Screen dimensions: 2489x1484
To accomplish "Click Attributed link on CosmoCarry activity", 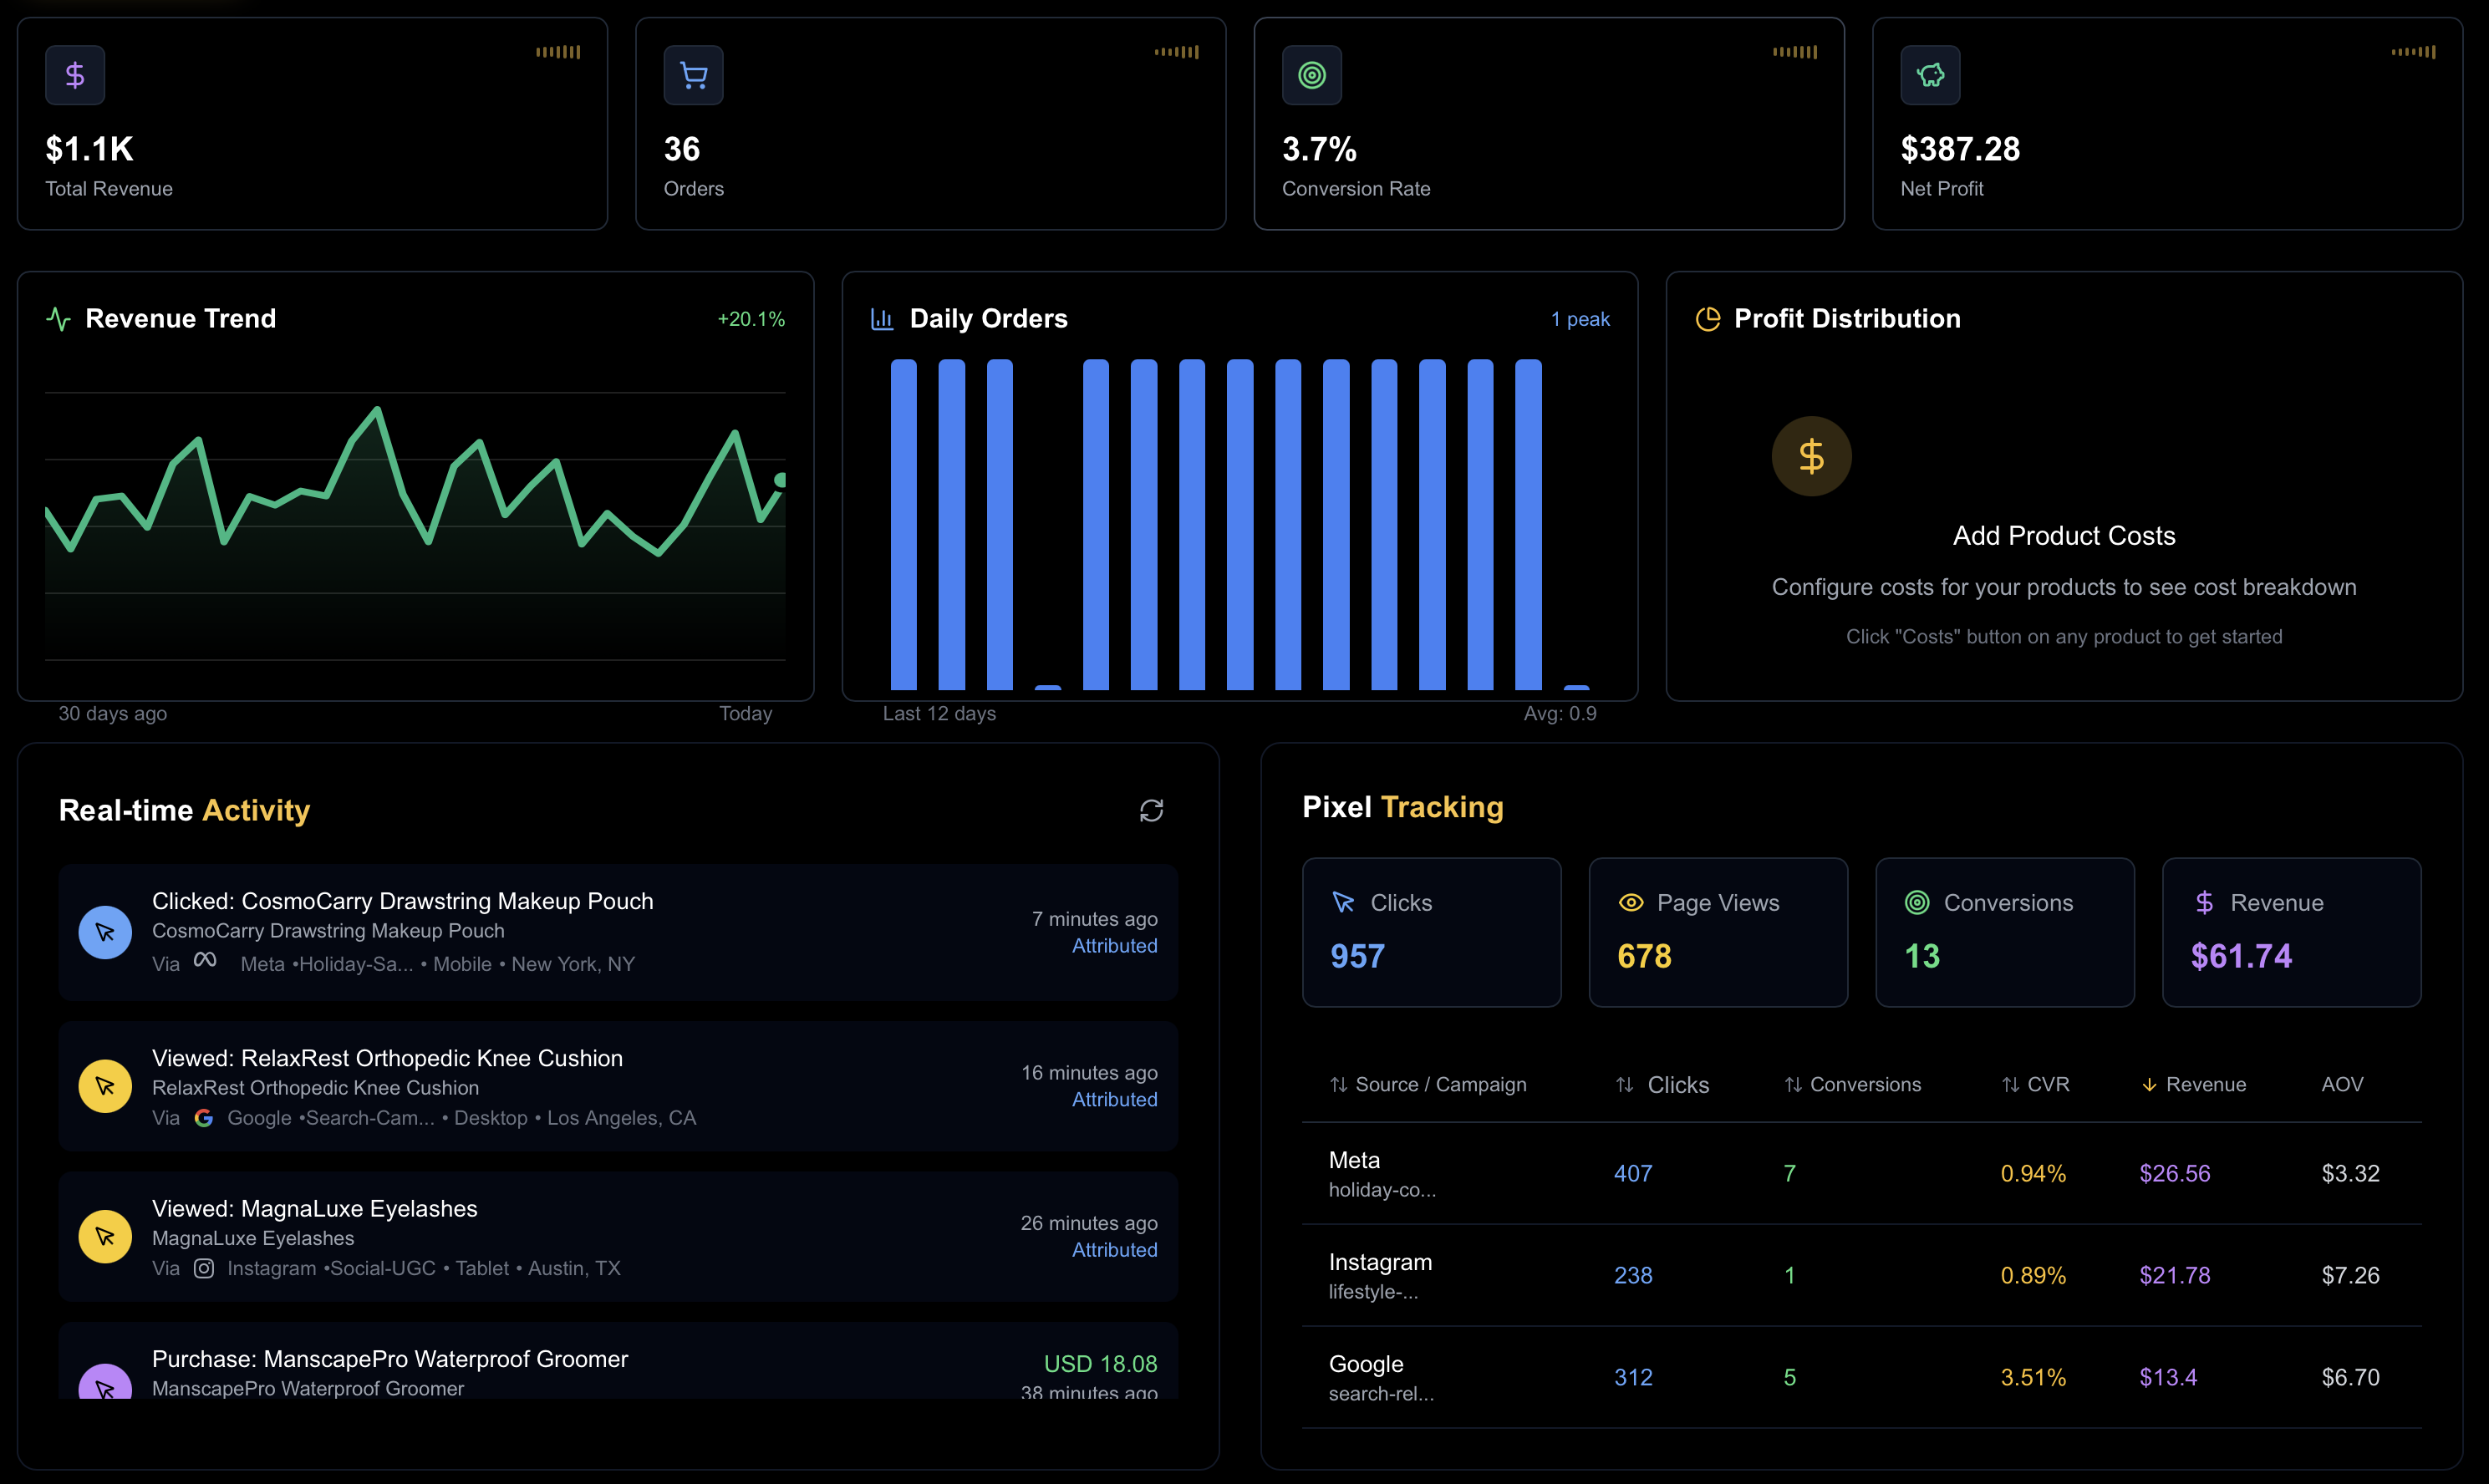I will click(1114, 946).
